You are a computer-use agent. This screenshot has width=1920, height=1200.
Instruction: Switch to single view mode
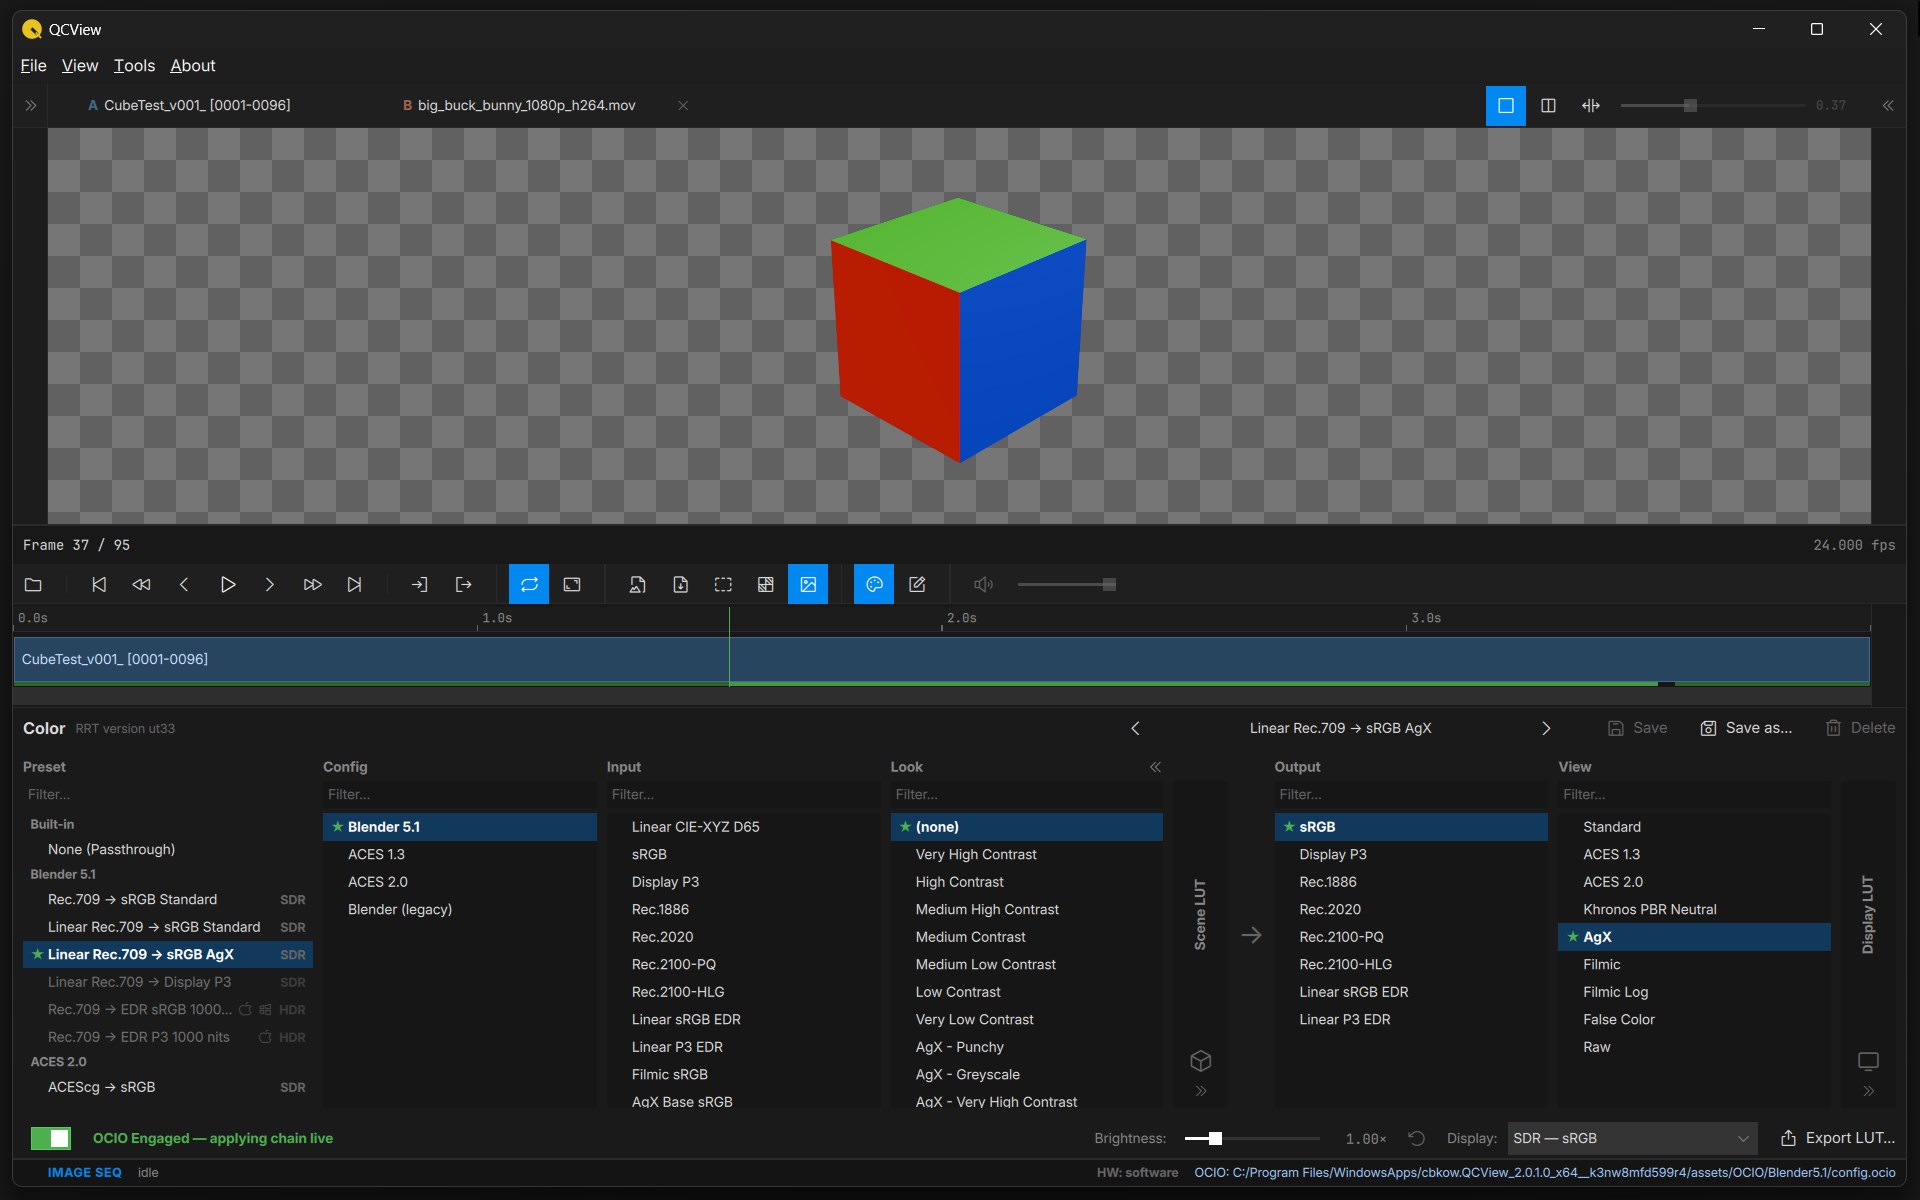coord(1506,106)
